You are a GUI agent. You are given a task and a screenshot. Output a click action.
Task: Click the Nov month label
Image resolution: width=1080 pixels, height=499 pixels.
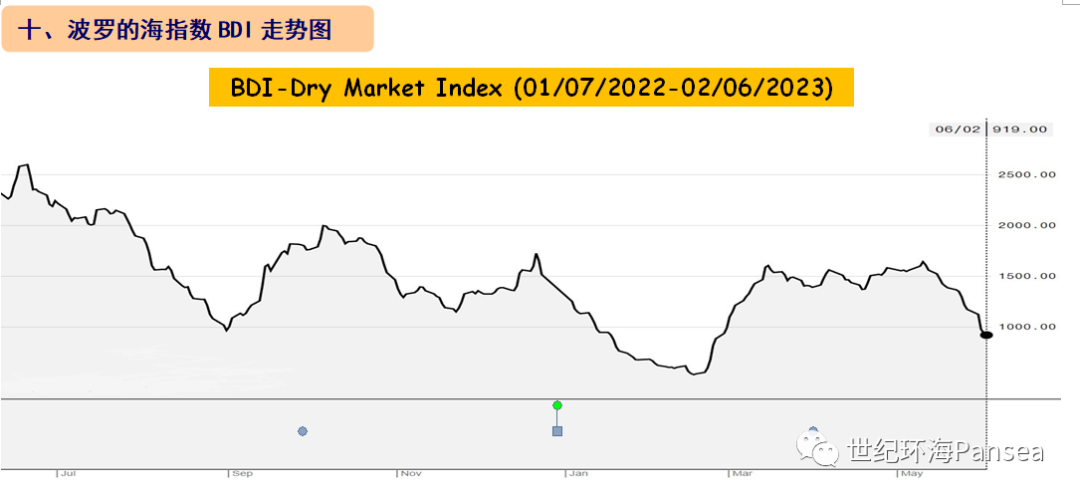click(x=412, y=474)
